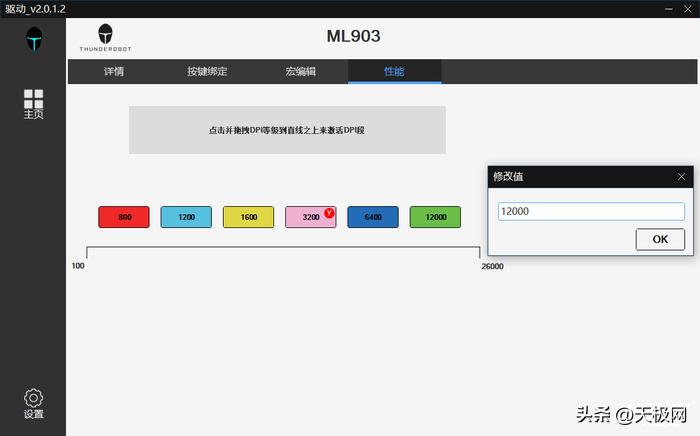The image size is (700, 436).
Task: Select the pink 3200 DPI swatch
Action: pos(311,217)
